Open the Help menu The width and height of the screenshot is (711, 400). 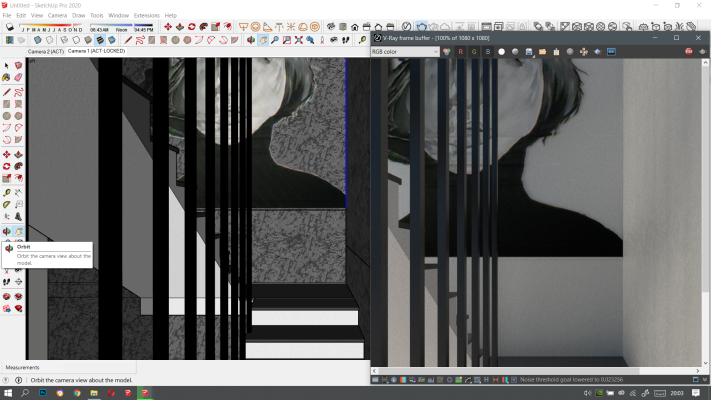[170, 15]
